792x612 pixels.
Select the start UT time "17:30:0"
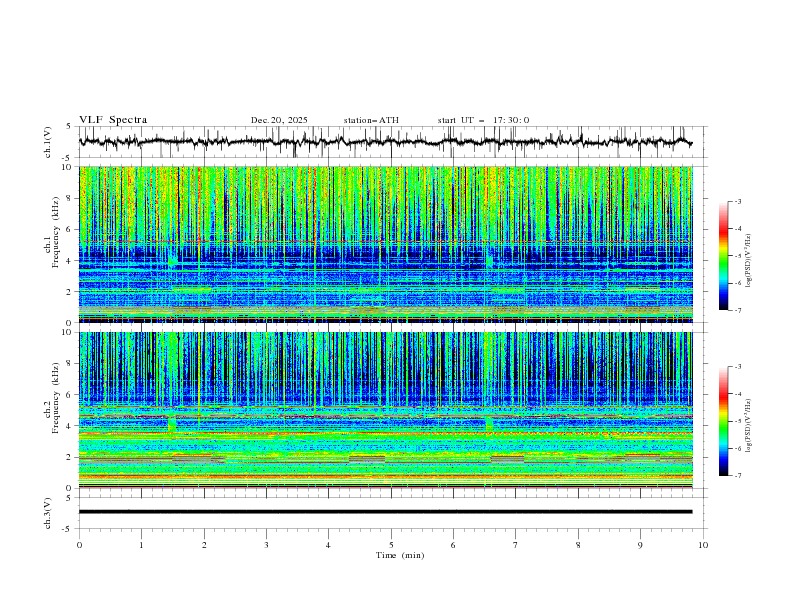pos(511,120)
